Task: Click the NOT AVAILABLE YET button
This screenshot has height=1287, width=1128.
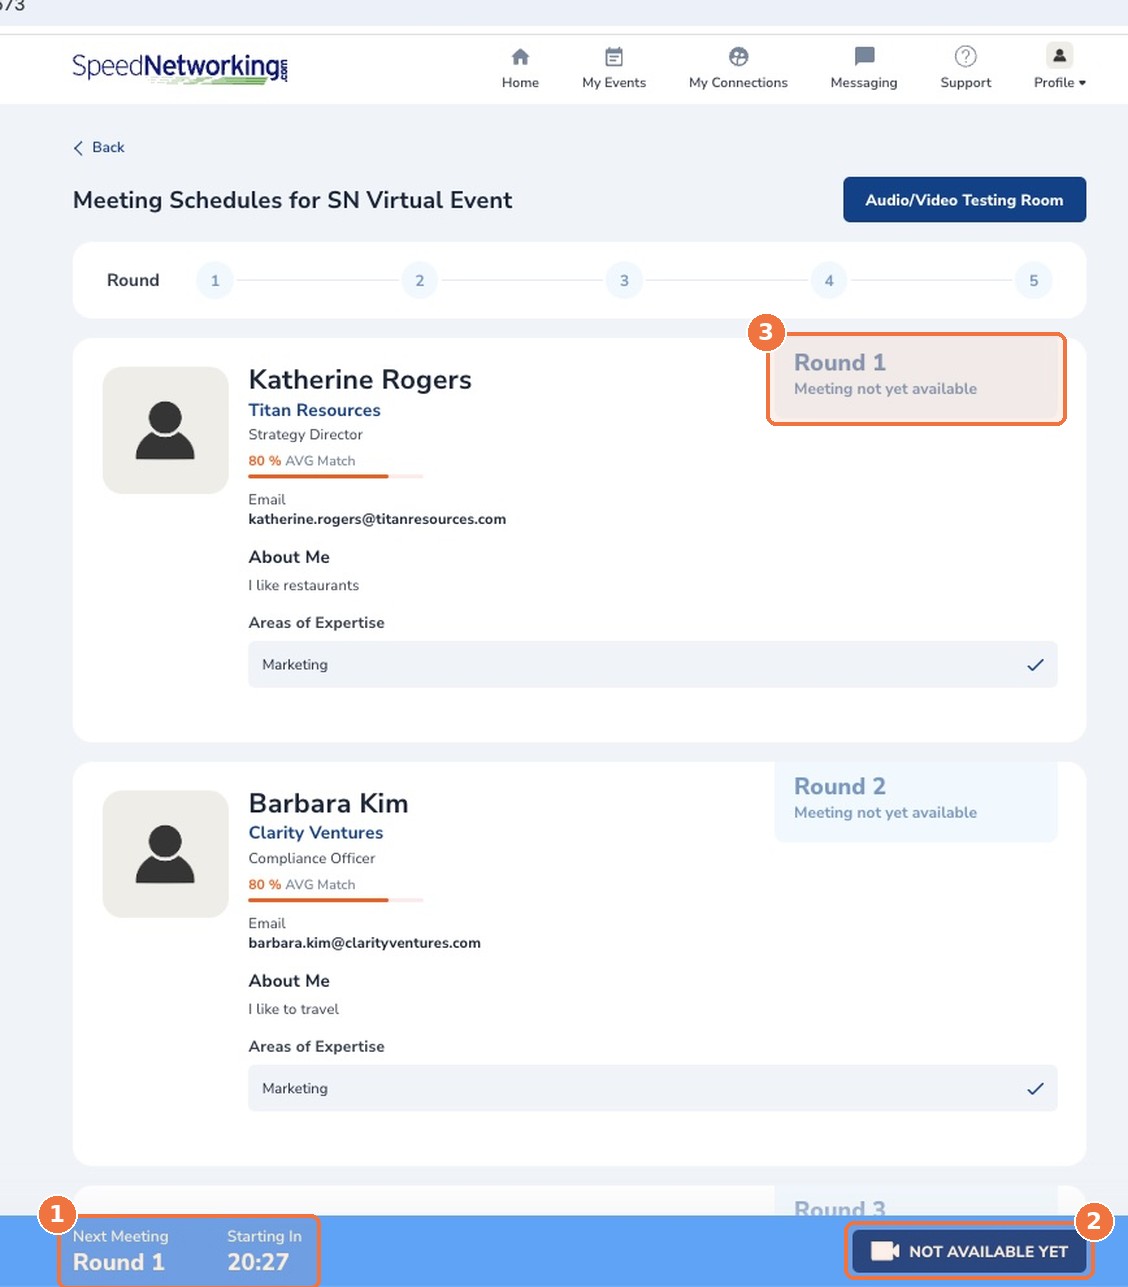Action: click(x=969, y=1251)
